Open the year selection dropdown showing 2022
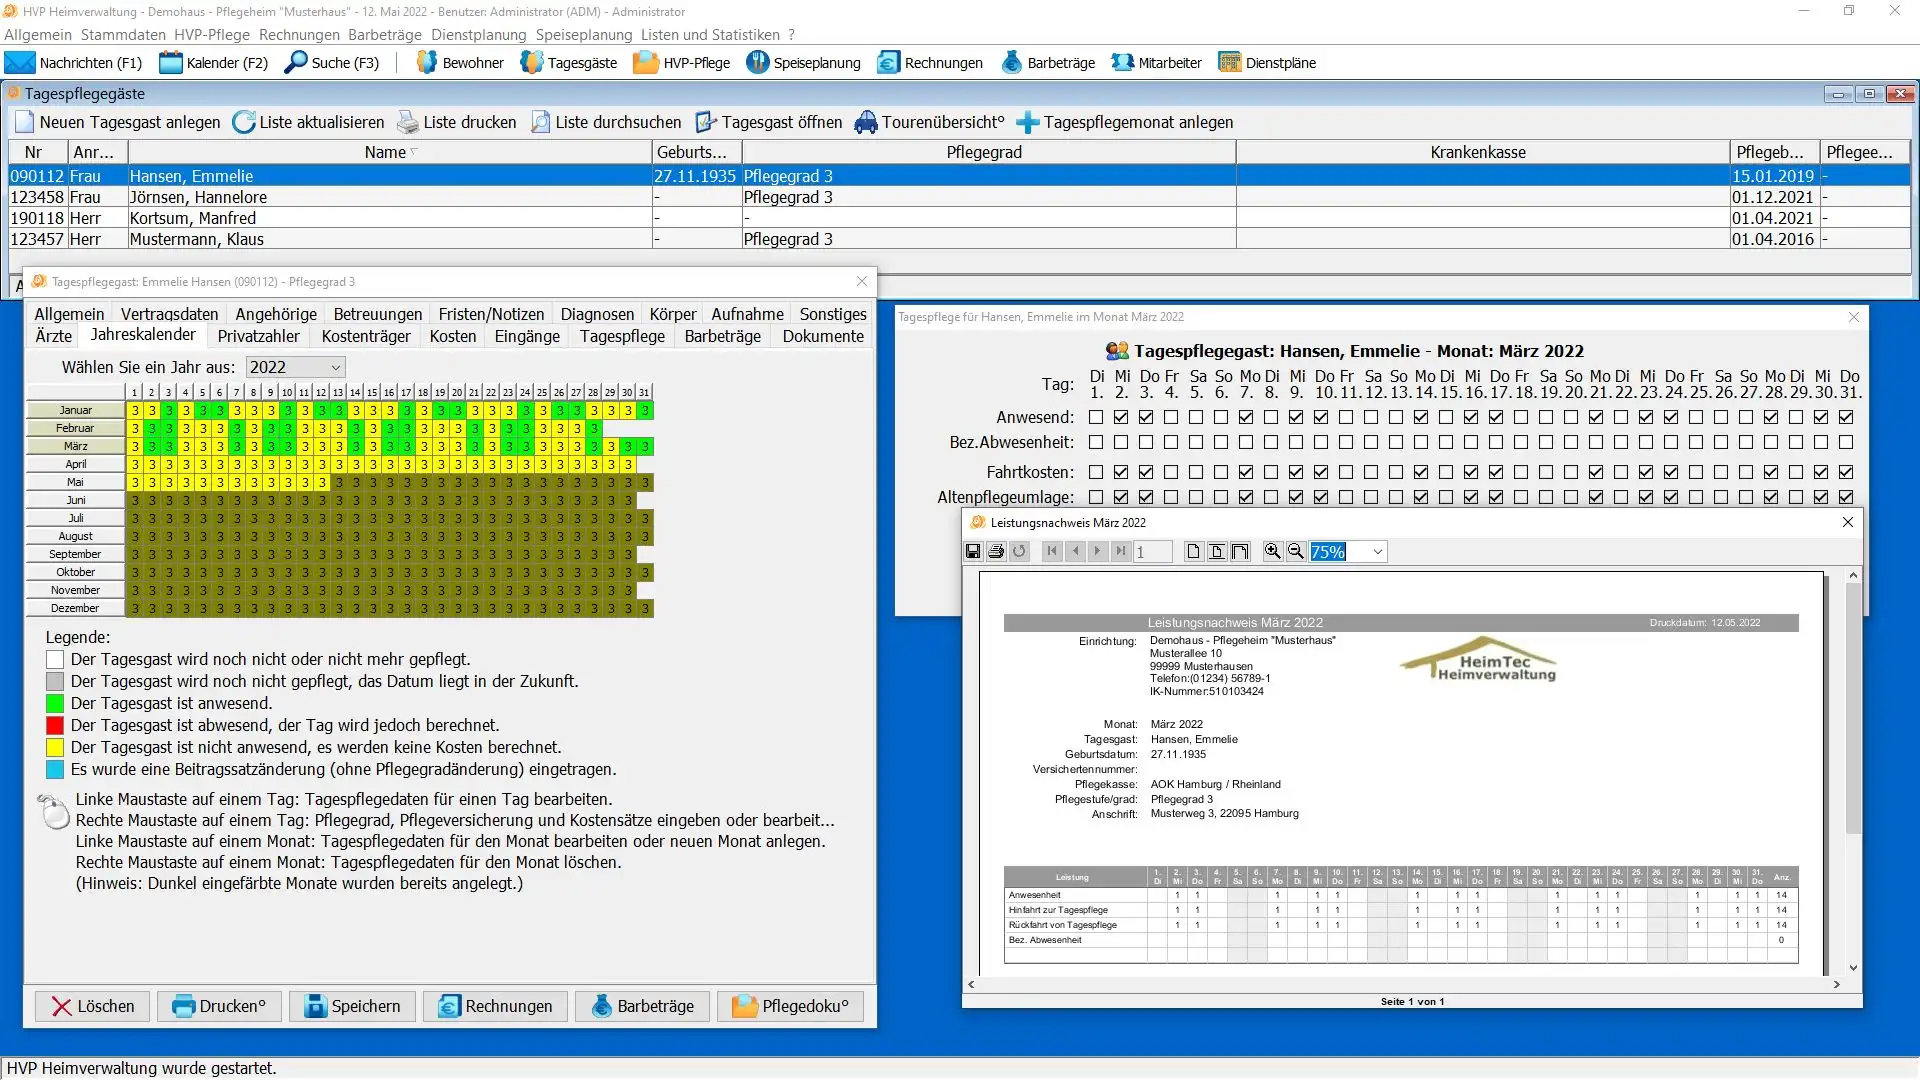The width and height of the screenshot is (1920, 1080). point(336,368)
